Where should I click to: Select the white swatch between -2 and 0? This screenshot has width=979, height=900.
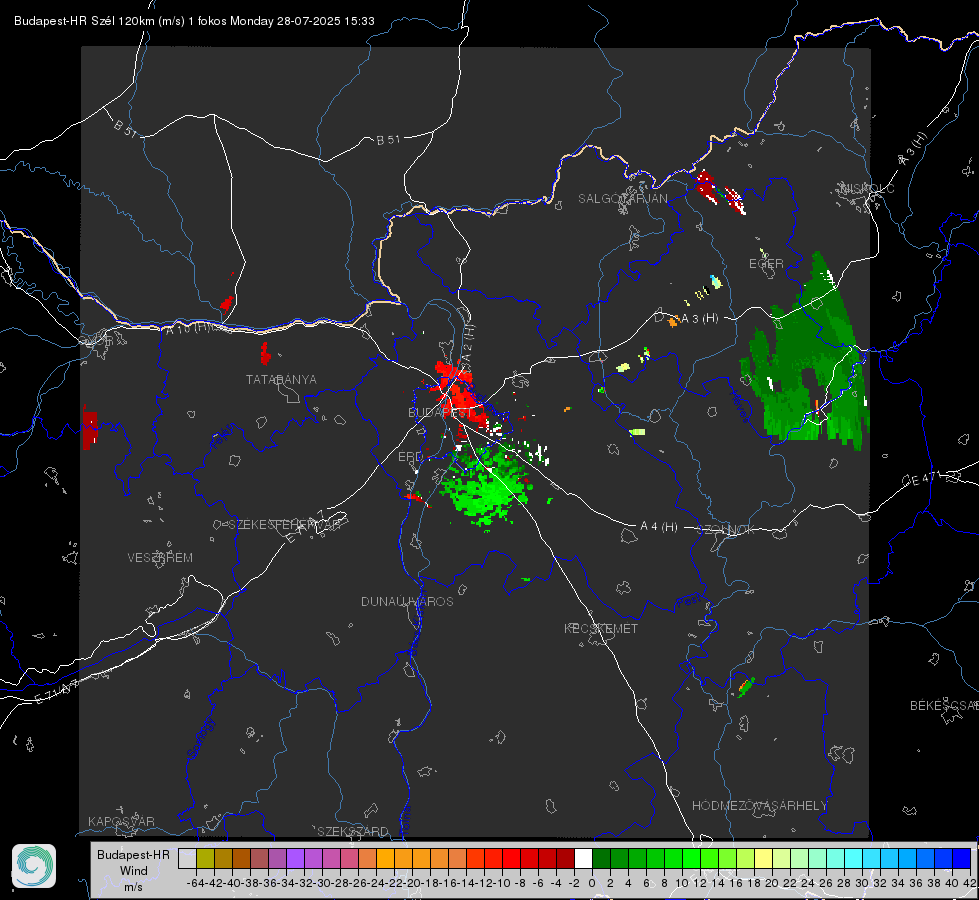(x=583, y=858)
